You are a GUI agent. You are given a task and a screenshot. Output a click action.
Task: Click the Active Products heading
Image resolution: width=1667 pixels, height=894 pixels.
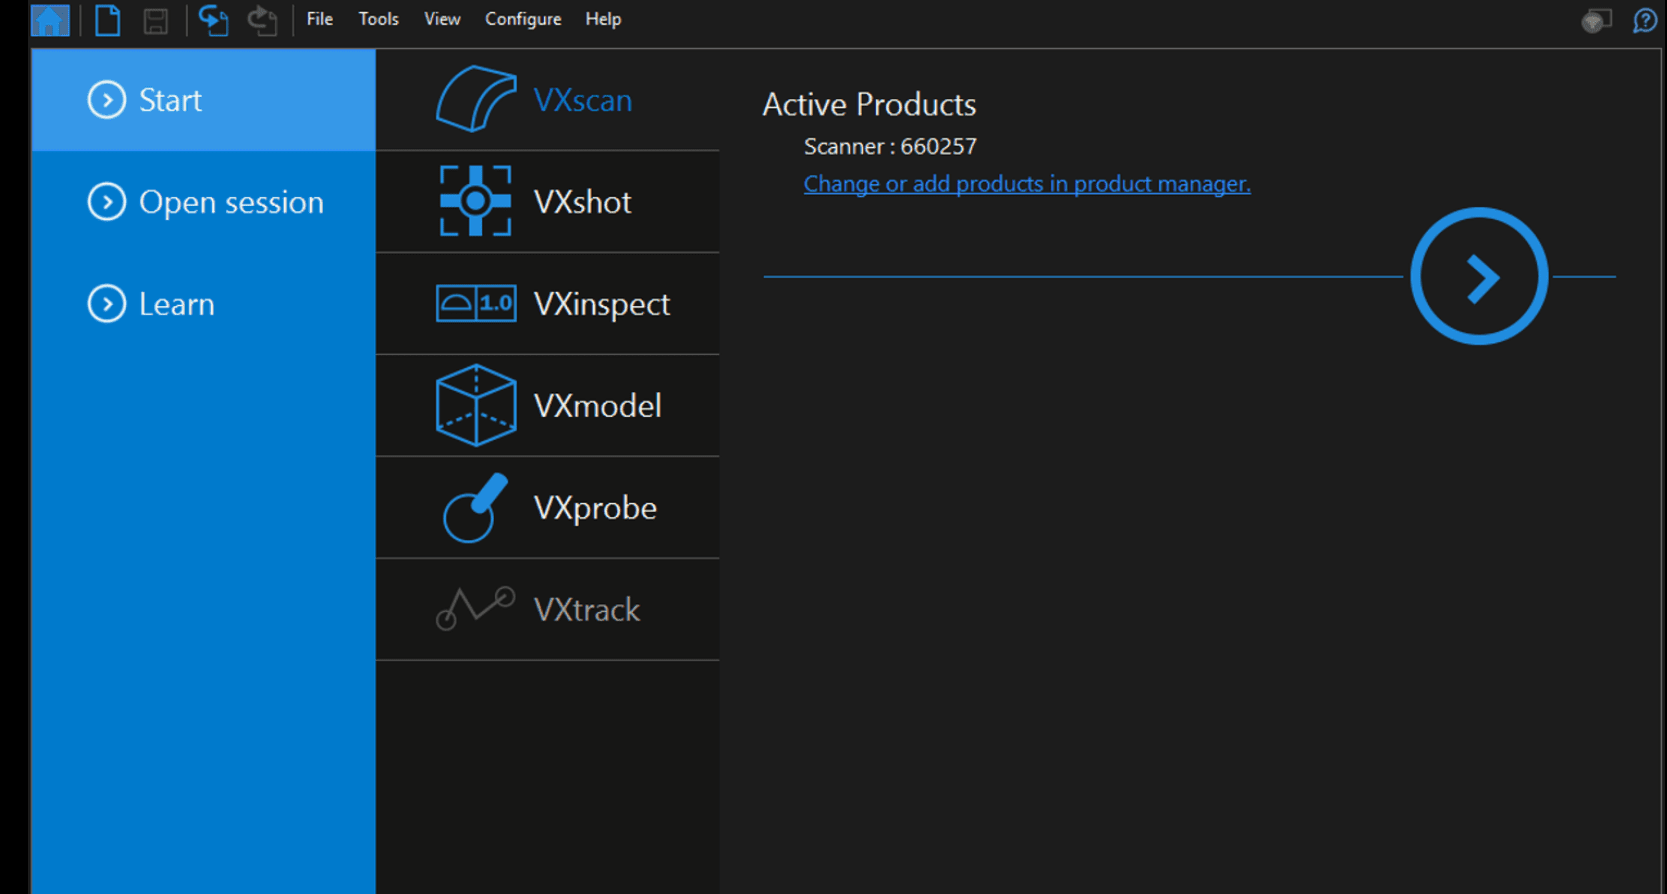(x=869, y=104)
